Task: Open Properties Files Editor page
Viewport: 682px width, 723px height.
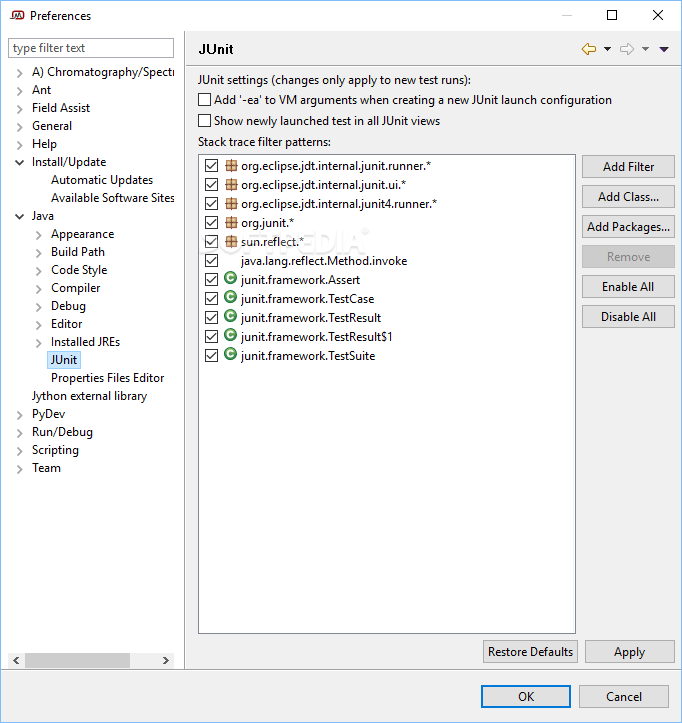Action: (107, 378)
